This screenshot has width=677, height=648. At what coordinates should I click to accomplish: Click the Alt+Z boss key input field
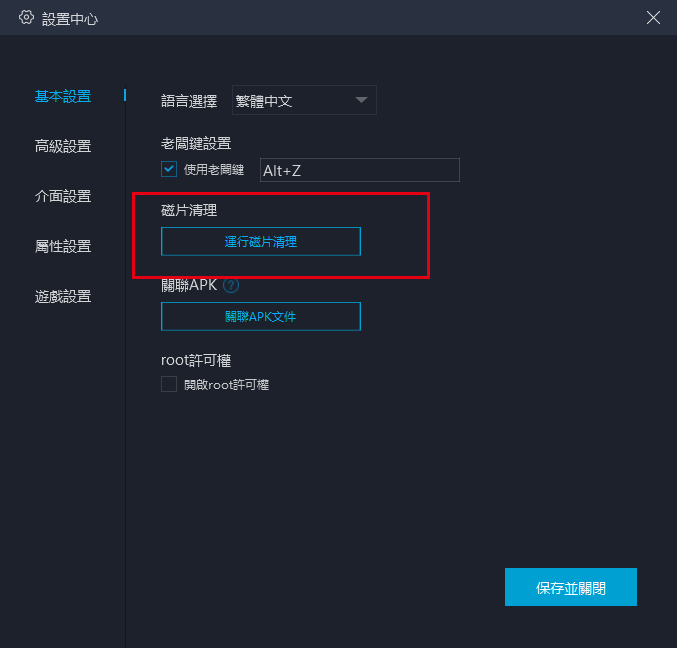point(360,170)
